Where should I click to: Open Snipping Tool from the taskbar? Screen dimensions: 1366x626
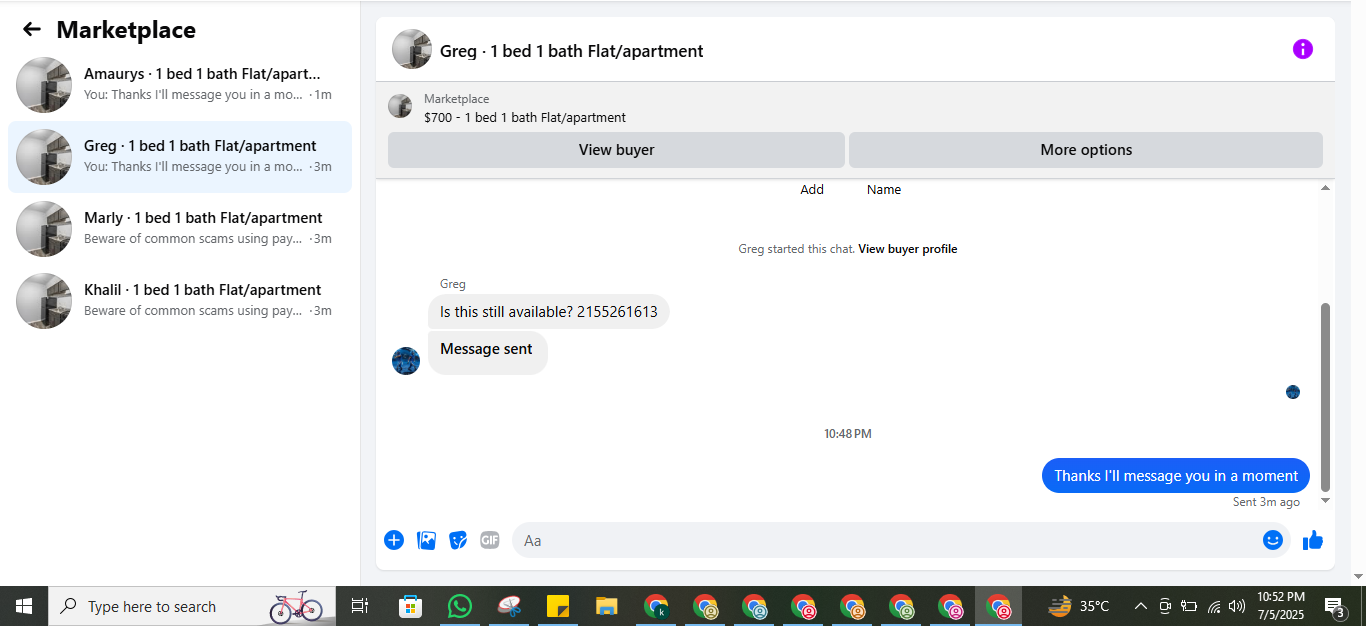(x=510, y=606)
